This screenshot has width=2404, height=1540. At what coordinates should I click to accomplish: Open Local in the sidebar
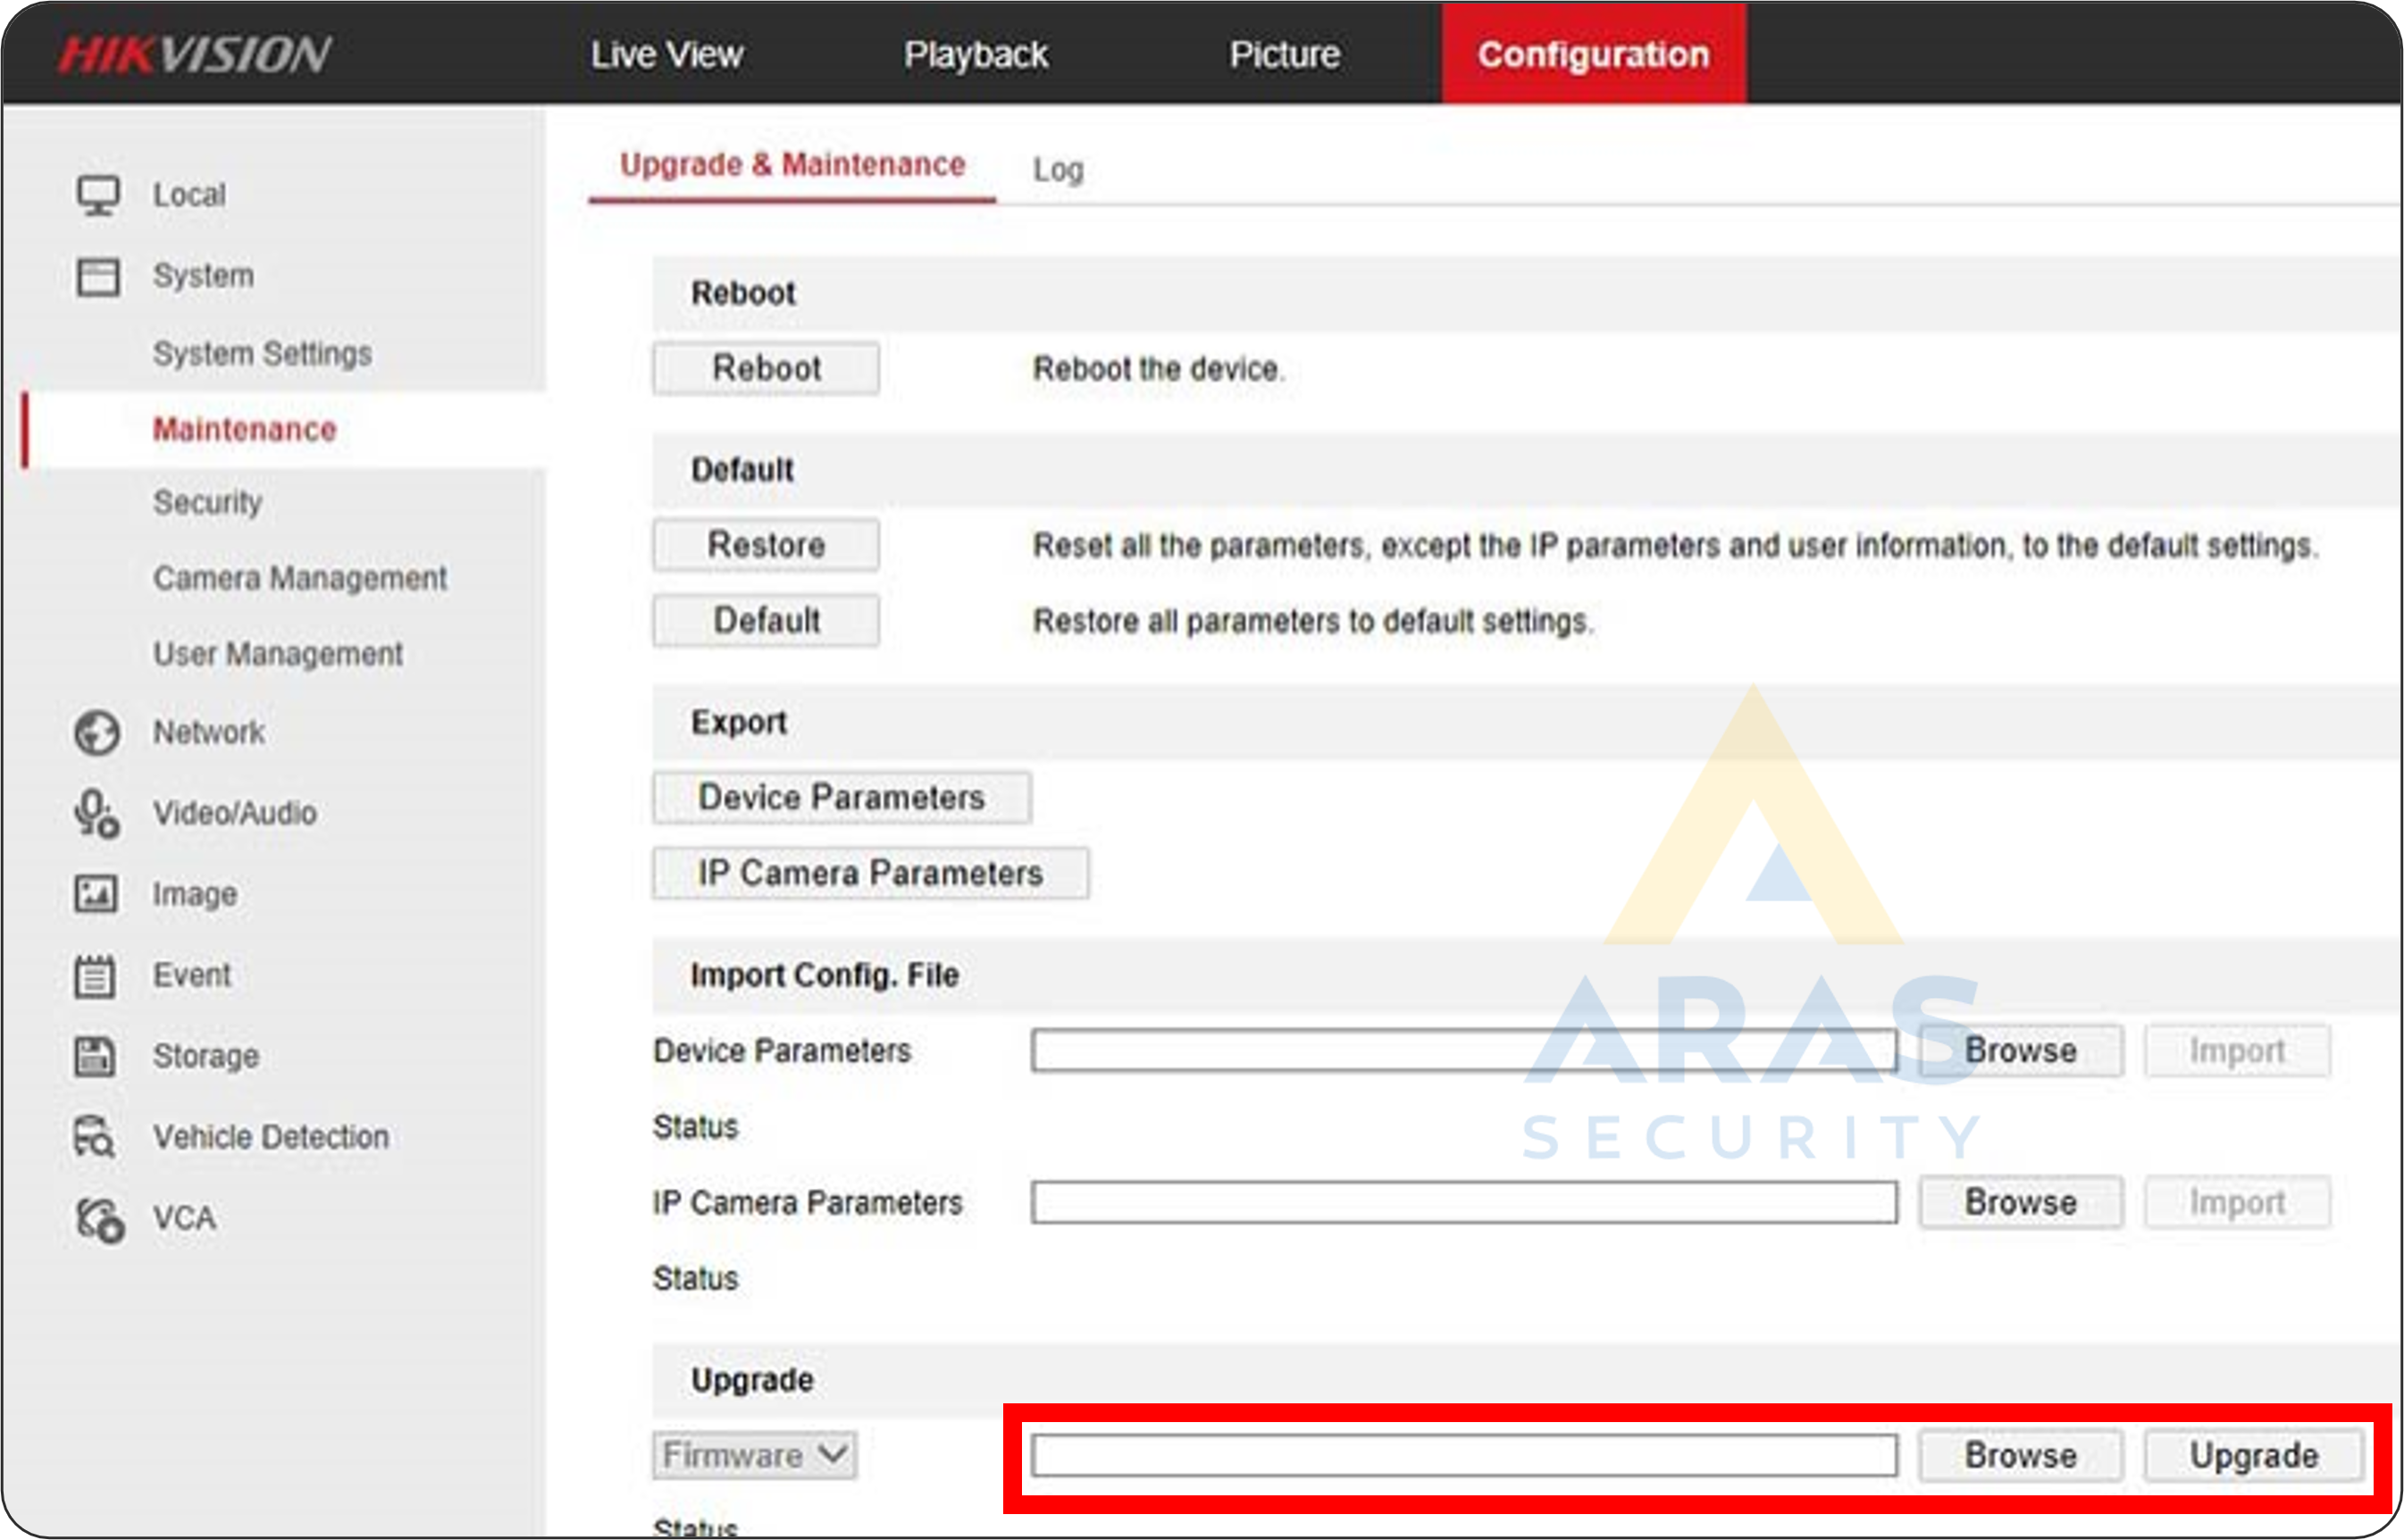[x=189, y=195]
